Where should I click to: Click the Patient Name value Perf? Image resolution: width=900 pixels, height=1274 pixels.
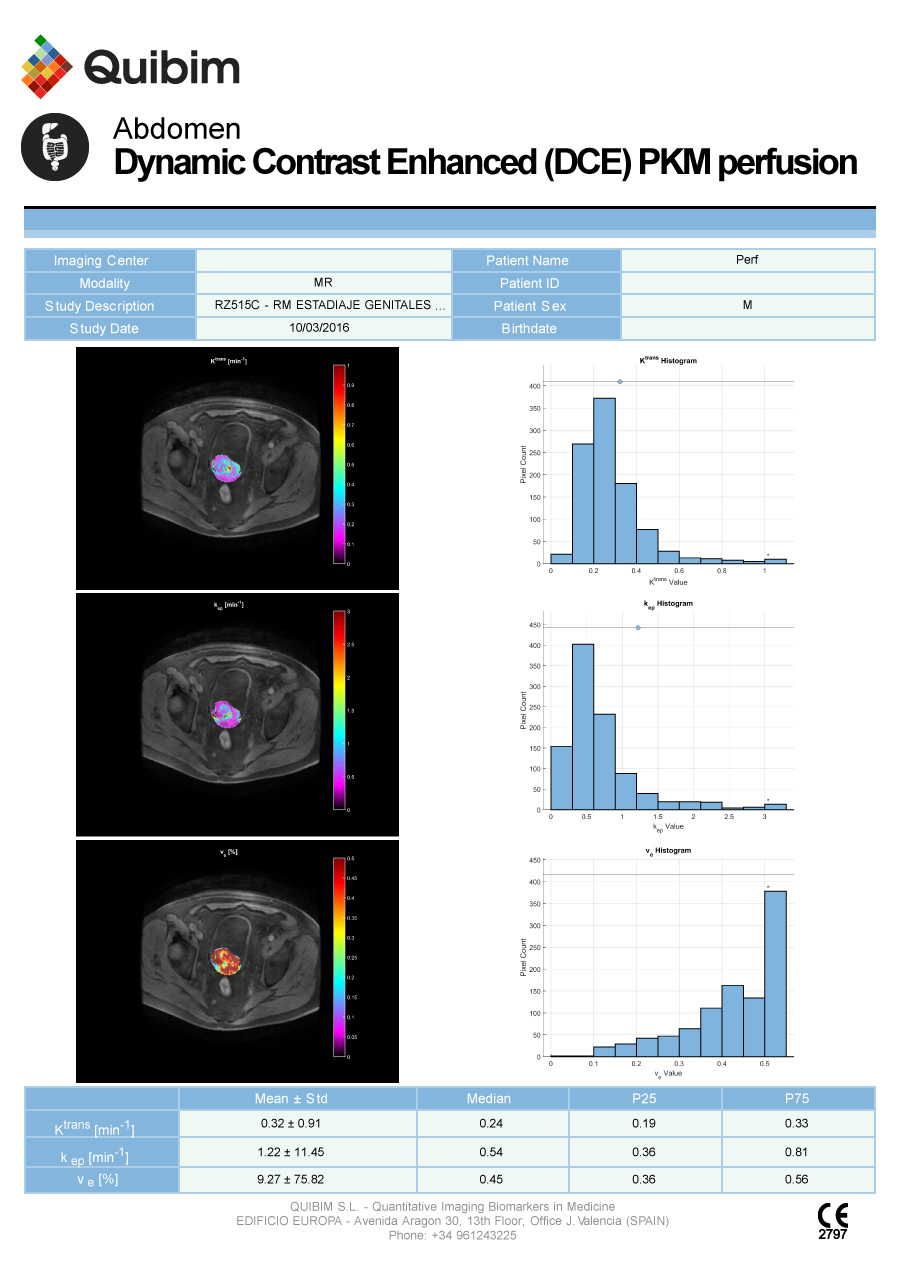click(x=748, y=260)
